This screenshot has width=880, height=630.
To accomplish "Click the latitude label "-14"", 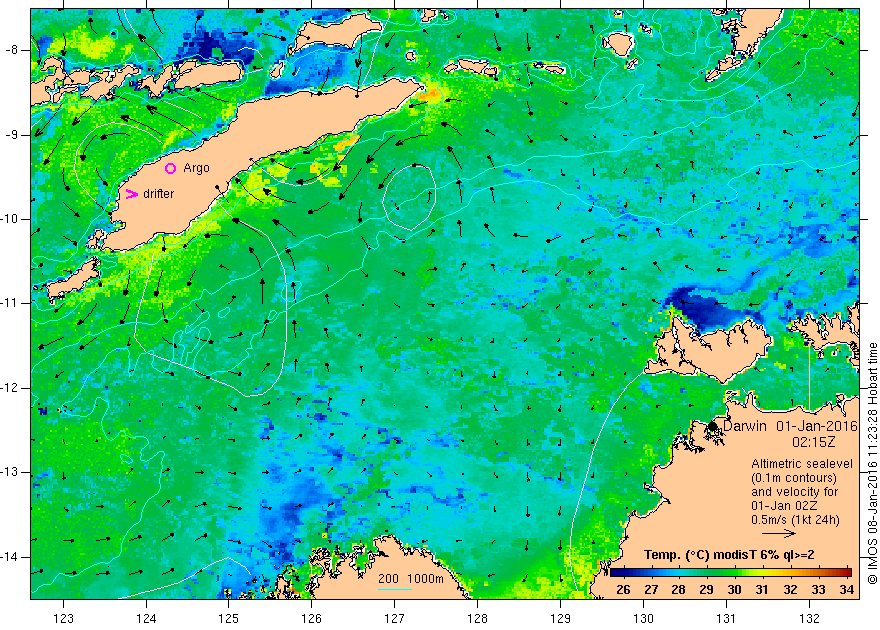I will [11, 557].
